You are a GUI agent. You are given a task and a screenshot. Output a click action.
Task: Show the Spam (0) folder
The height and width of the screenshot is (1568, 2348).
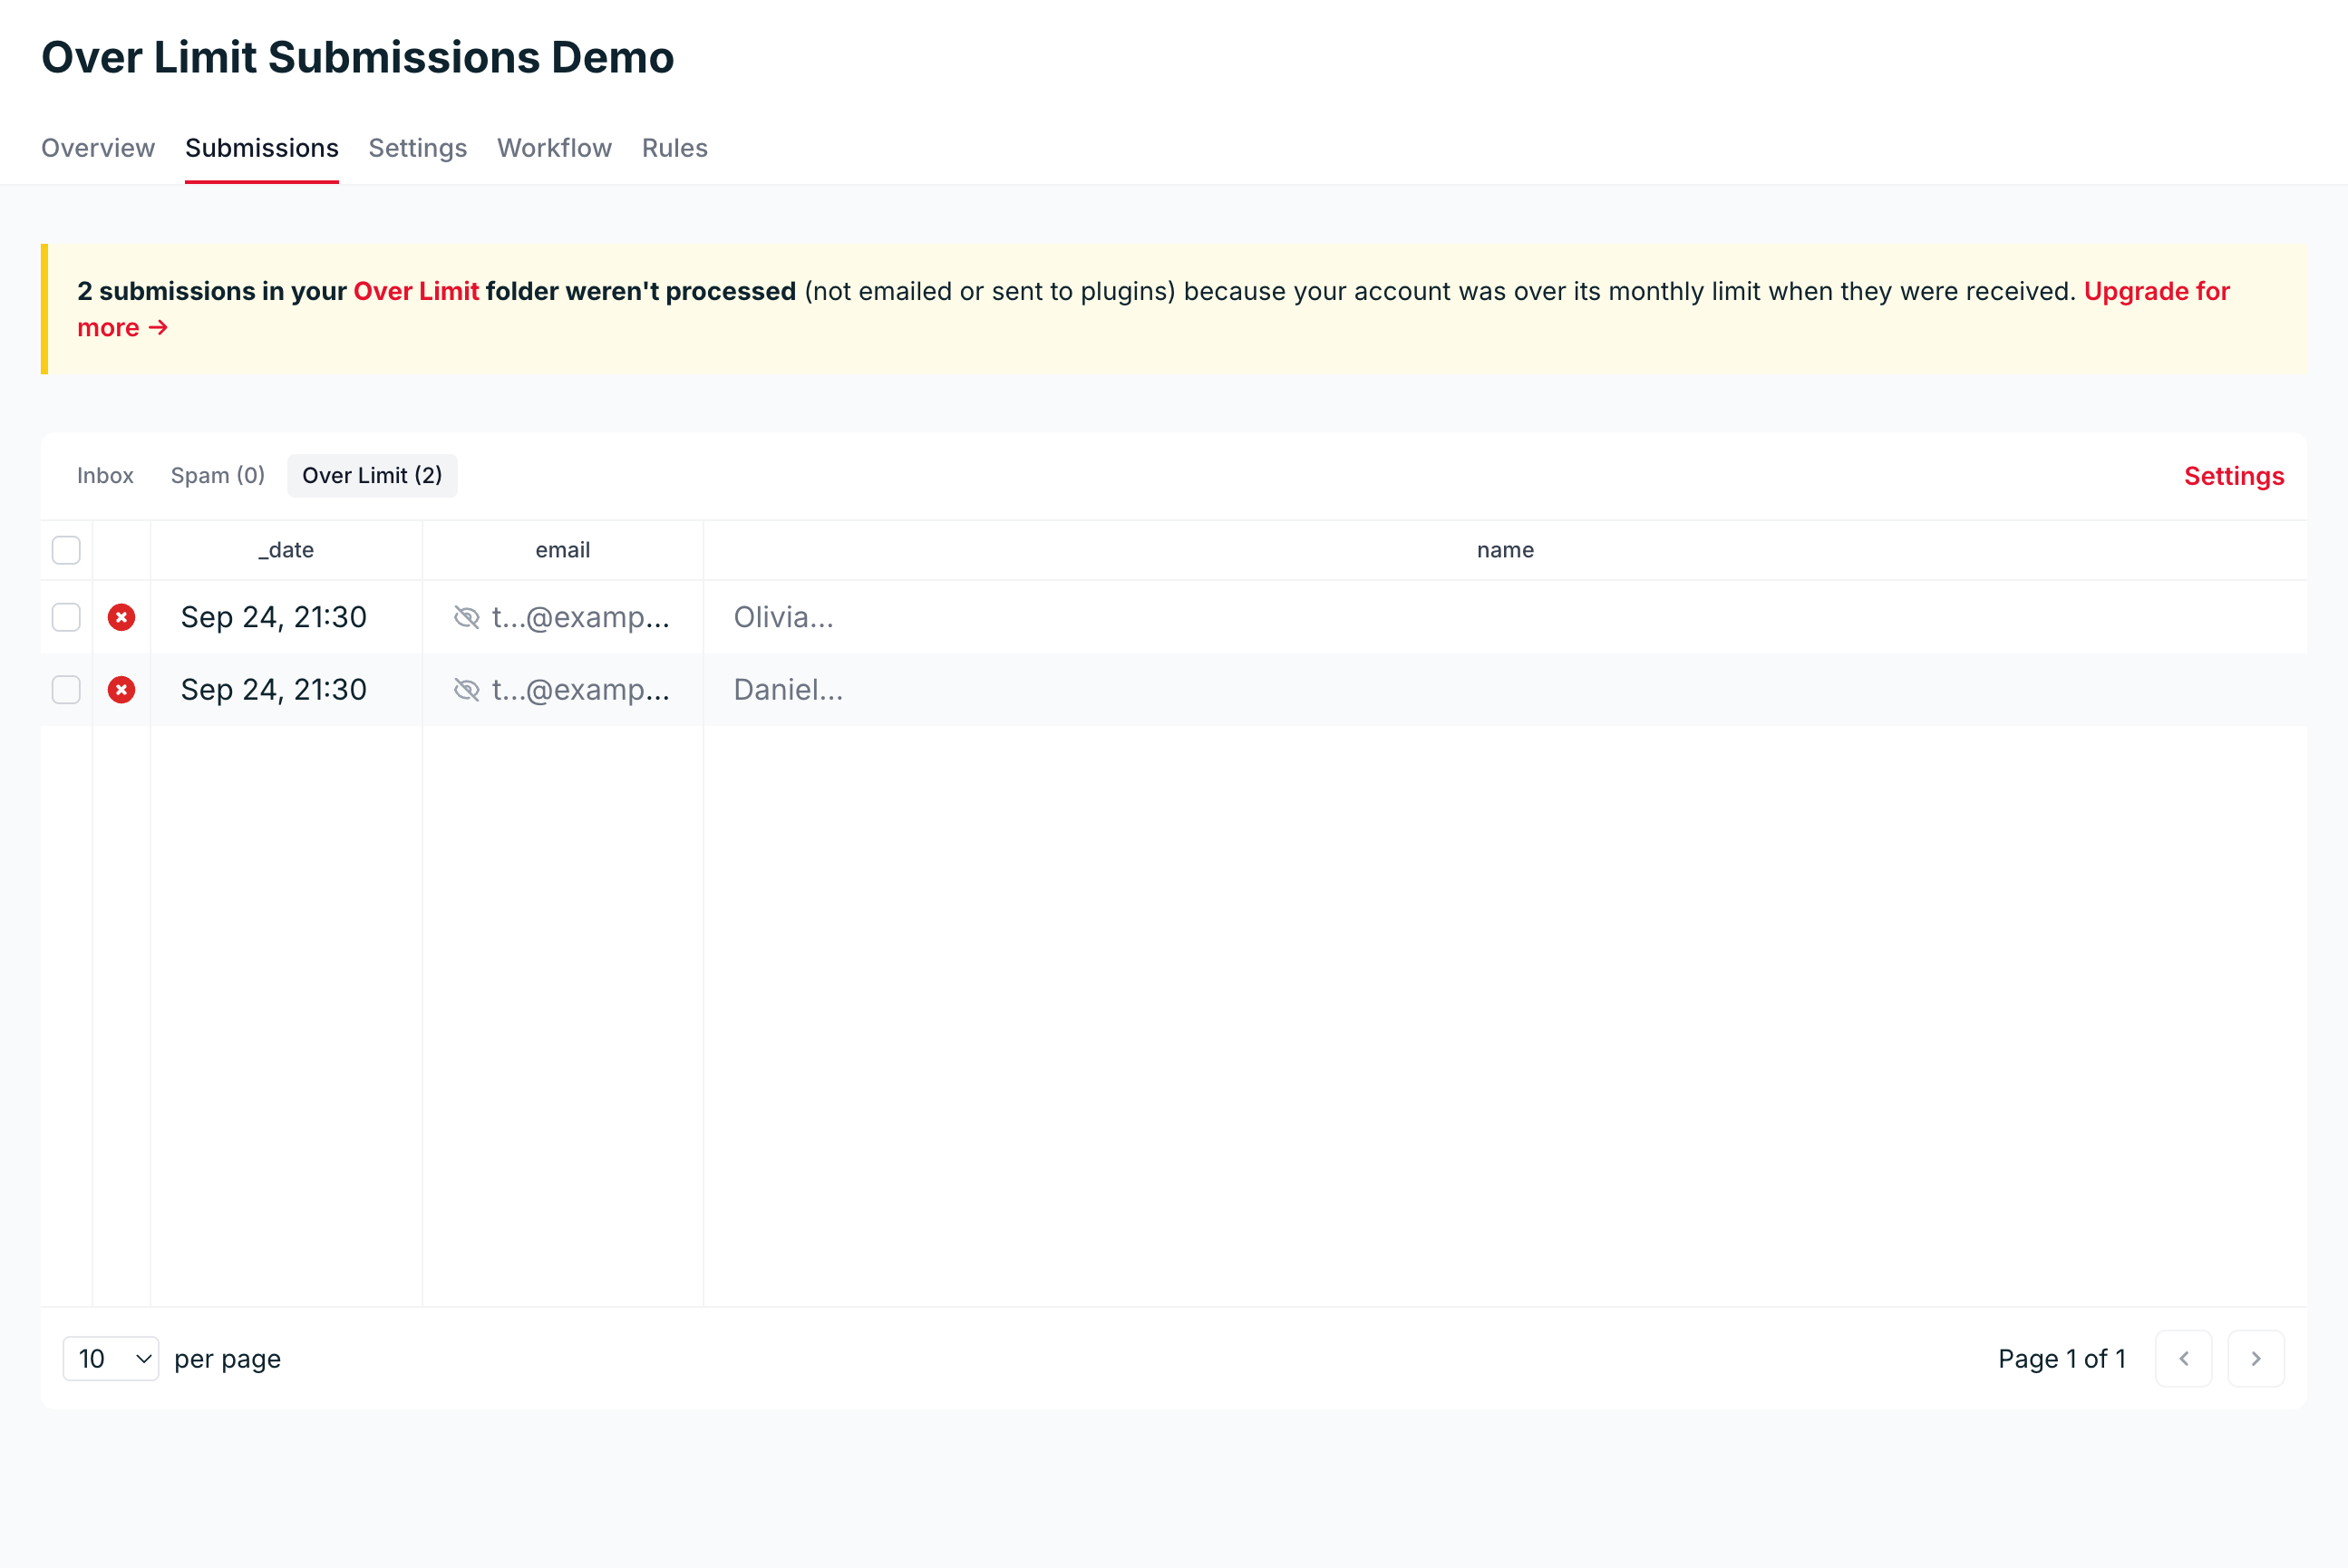tap(218, 475)
